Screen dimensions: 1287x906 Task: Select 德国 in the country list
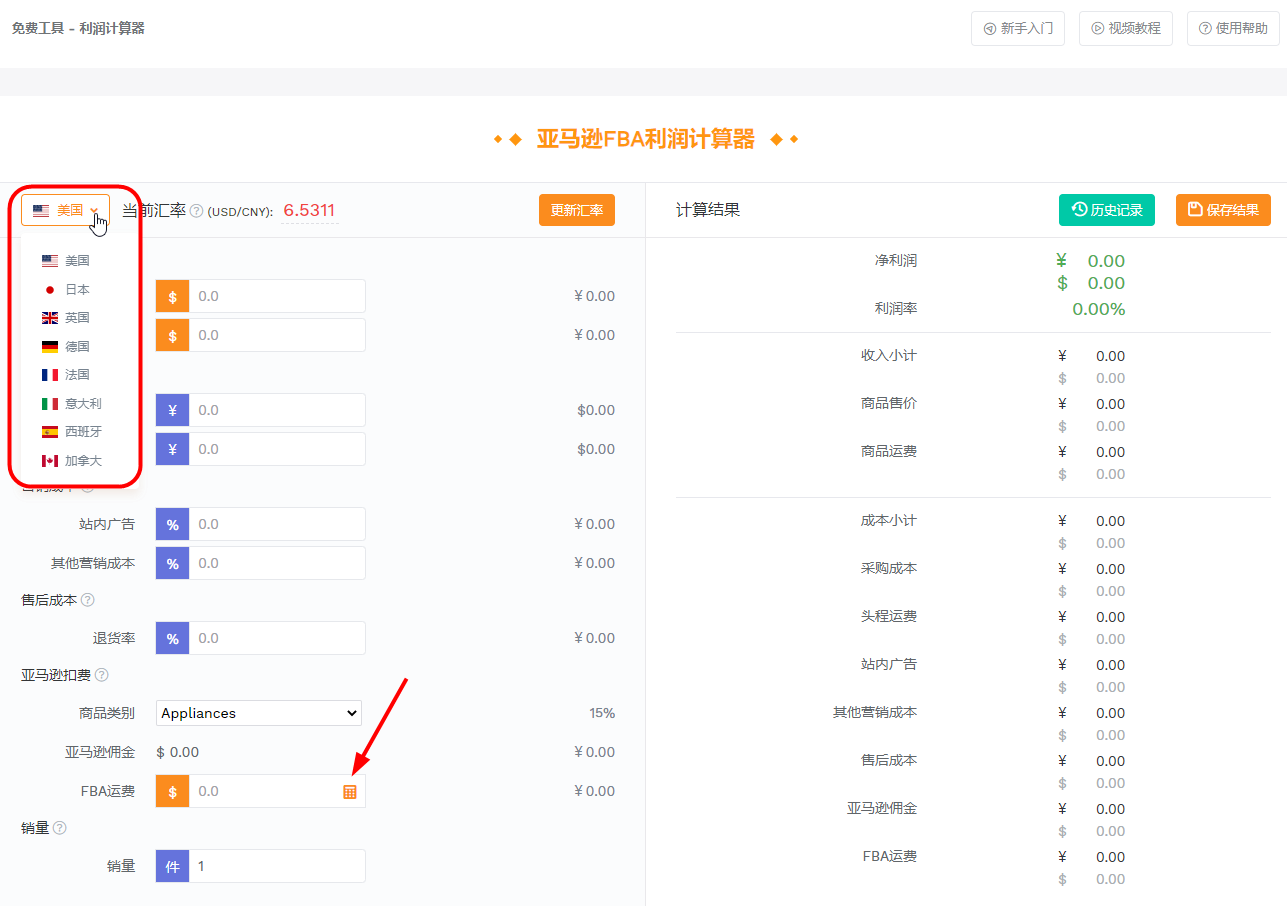[x=66, y=347]
